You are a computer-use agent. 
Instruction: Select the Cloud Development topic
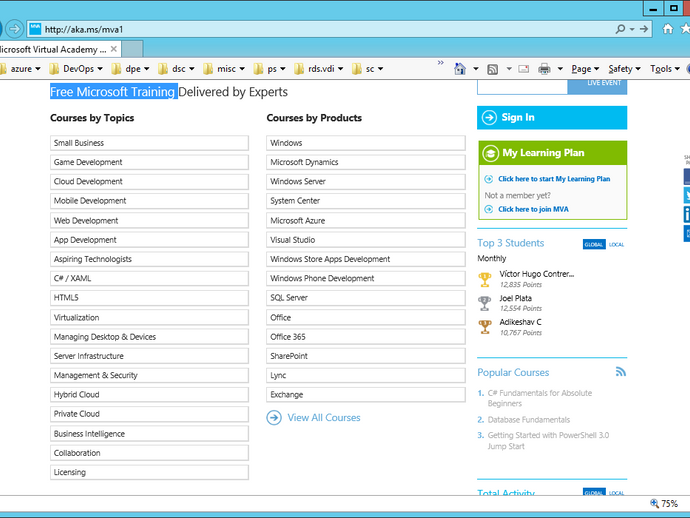149,181
